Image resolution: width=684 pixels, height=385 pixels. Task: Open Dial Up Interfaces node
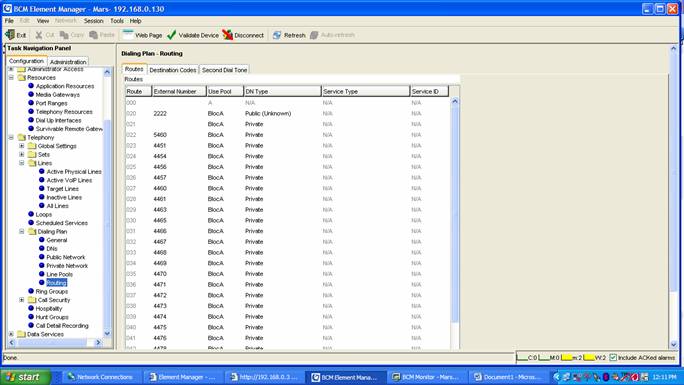(58, 120)
